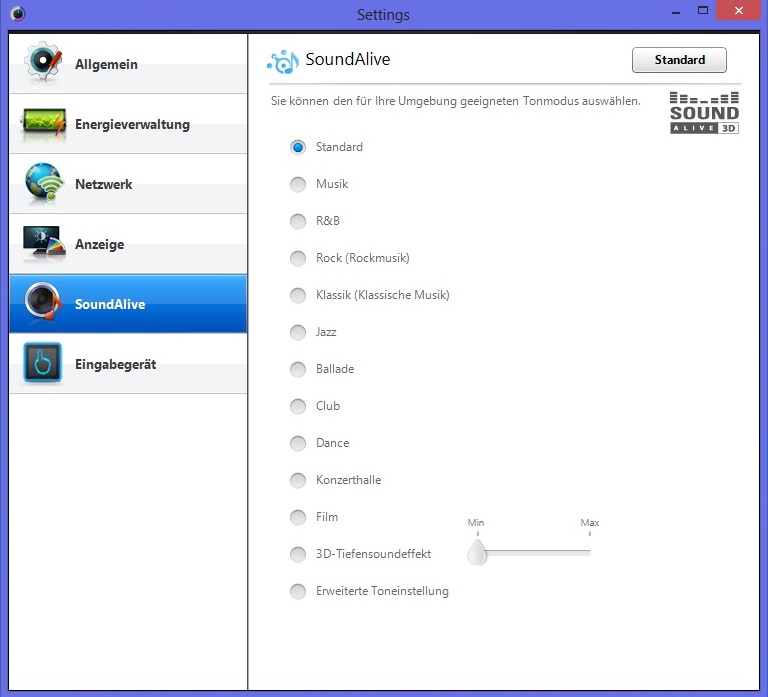Image resolution: width=768 pixels, height=697 pixels.
Task: Open the Energieverwaltung settings category
Action: coord(128,124)
